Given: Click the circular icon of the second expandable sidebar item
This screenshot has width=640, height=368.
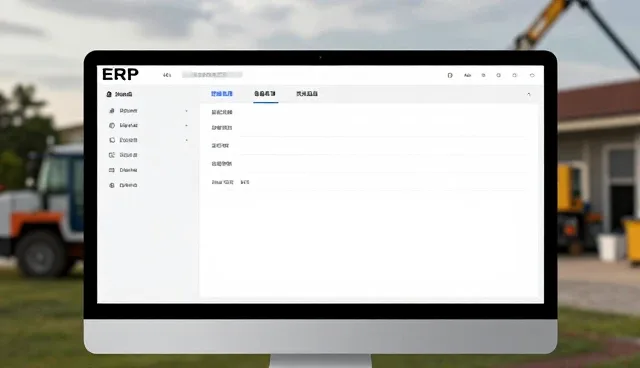Looking at the screenshot, I should pos(112,126).
